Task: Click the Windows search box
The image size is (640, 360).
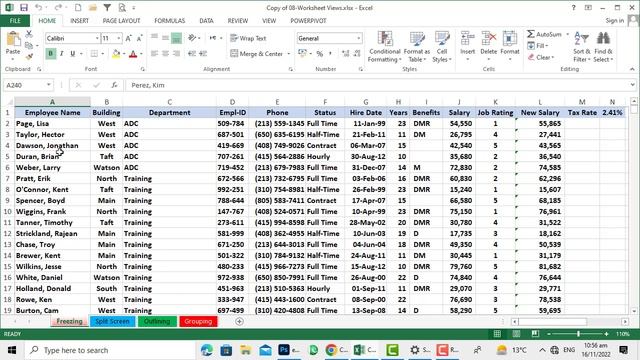Action: point(109,350)
